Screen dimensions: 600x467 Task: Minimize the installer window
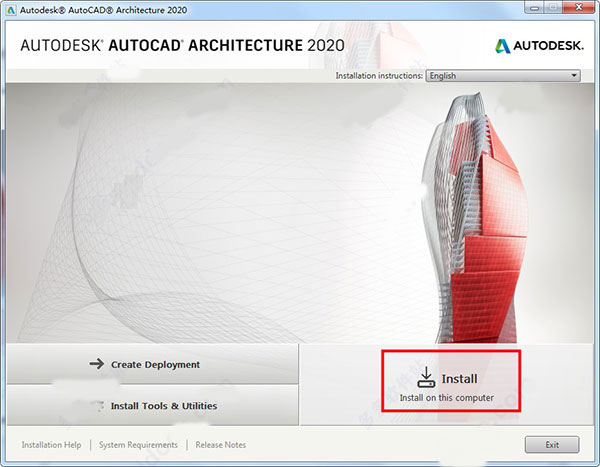click(535, 7)
